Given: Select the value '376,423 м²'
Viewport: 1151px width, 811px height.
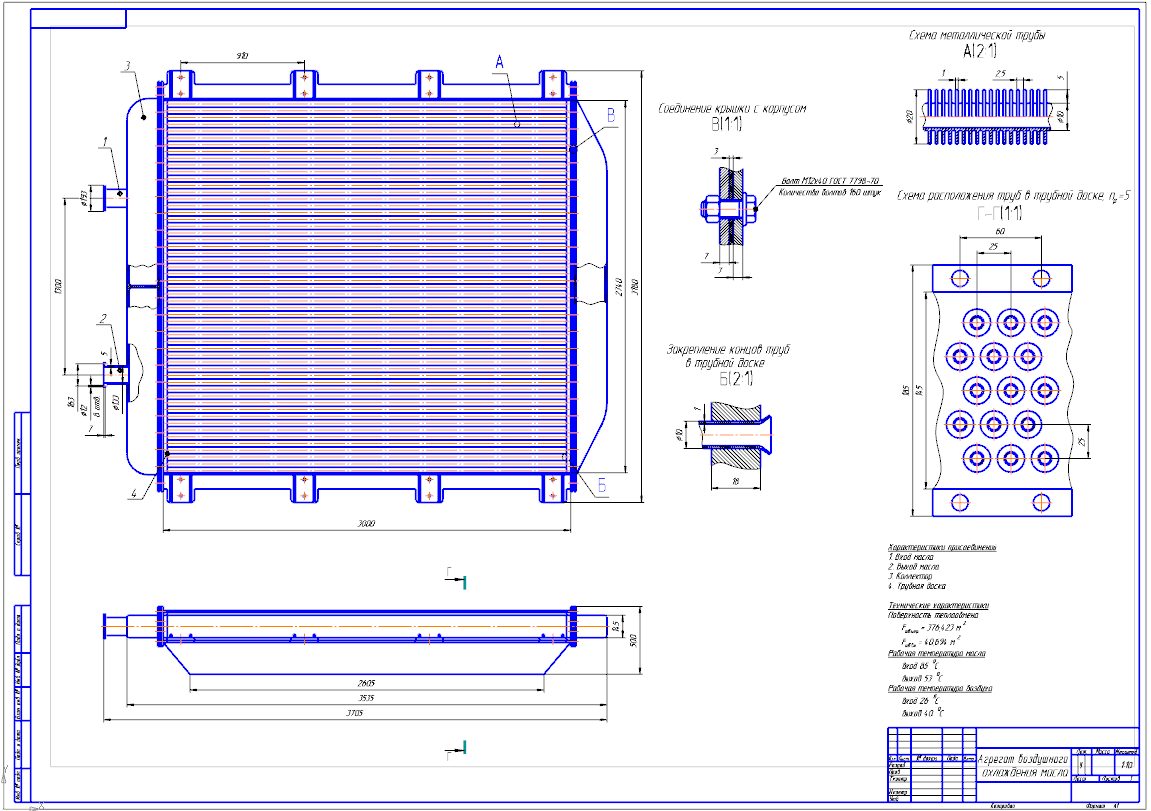Looking at the screenshot, I should (947, 627).
